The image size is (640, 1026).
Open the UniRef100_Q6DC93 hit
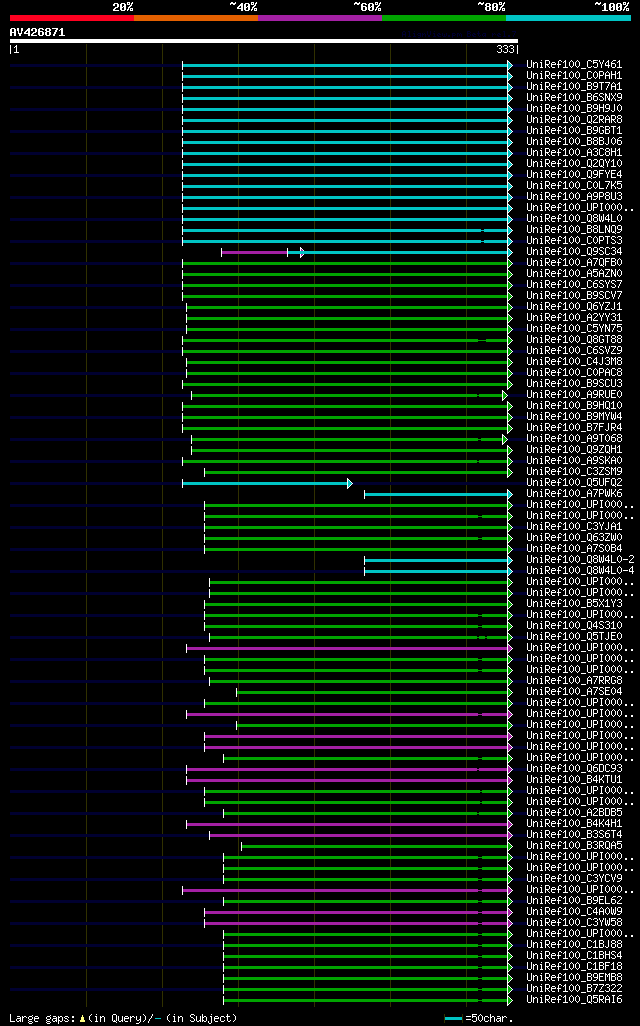click(x=574, y=769)
